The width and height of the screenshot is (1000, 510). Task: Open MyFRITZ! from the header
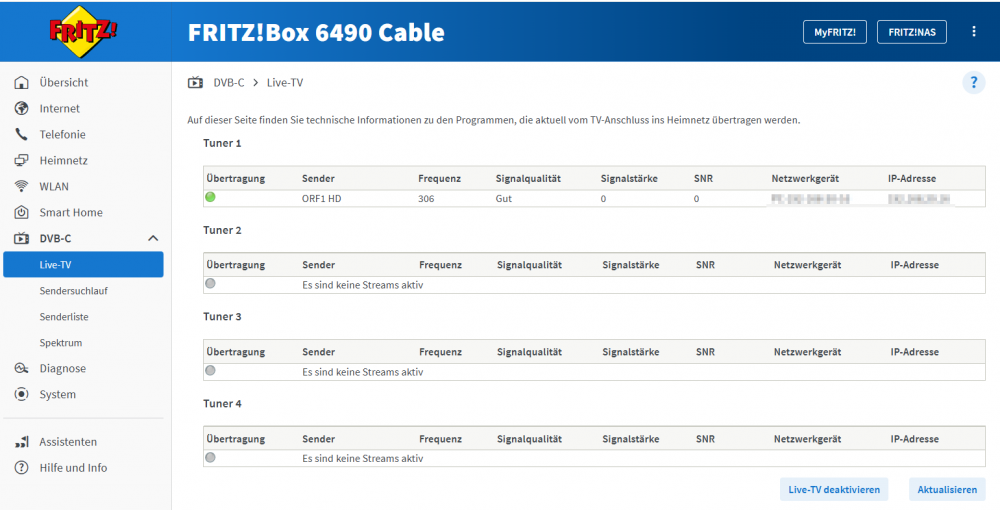pos(834,32)
